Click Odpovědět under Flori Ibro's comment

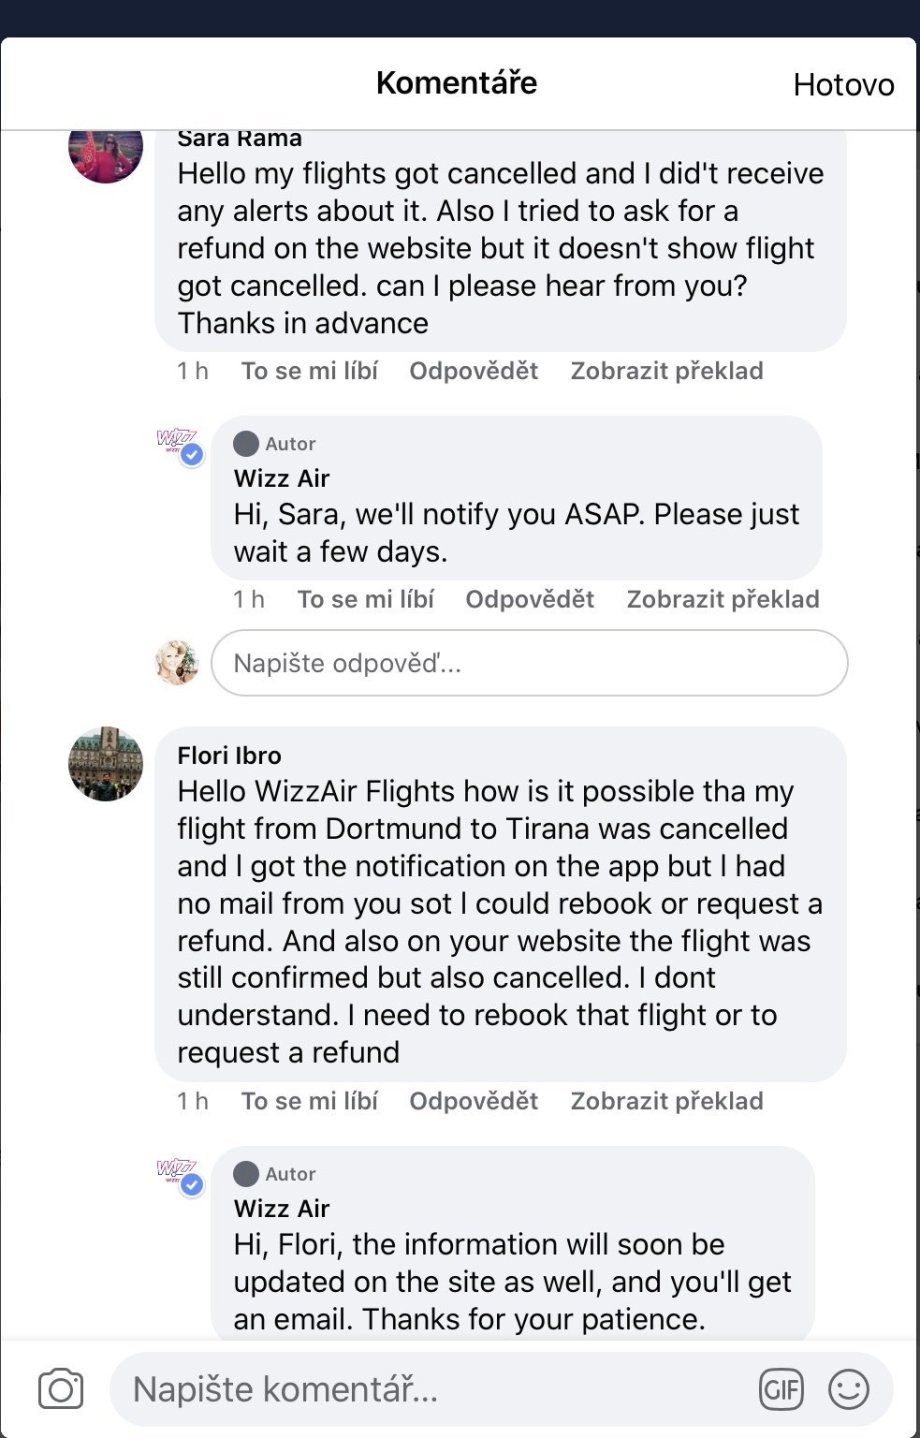[473, 1101]
